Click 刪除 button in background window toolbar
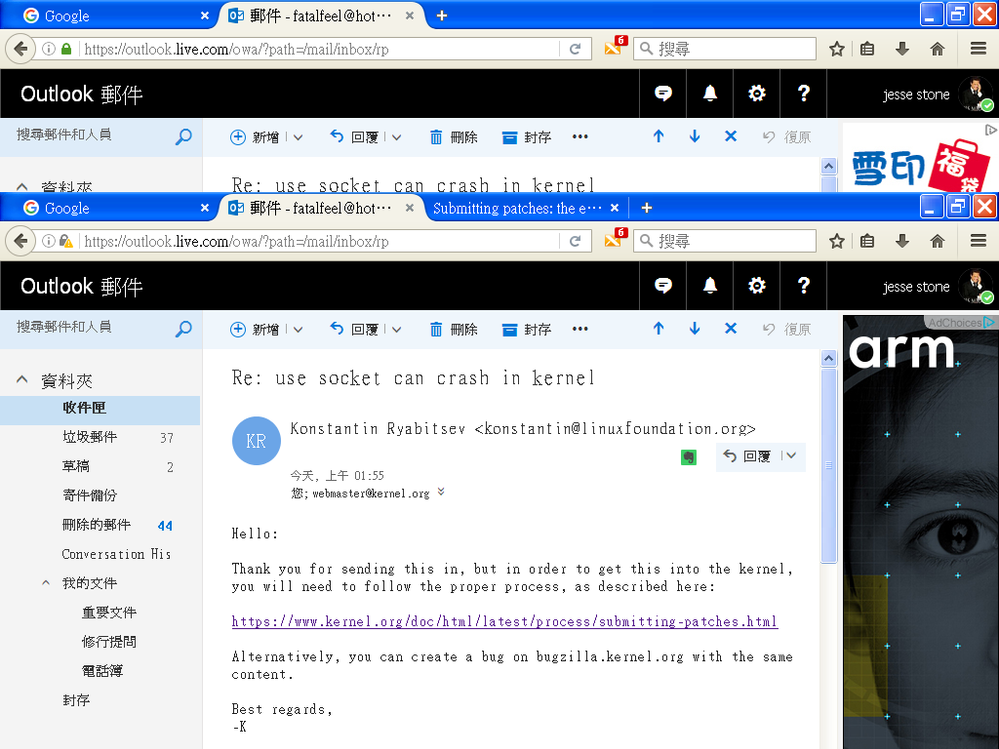999x749 pixels. point(454,137)
